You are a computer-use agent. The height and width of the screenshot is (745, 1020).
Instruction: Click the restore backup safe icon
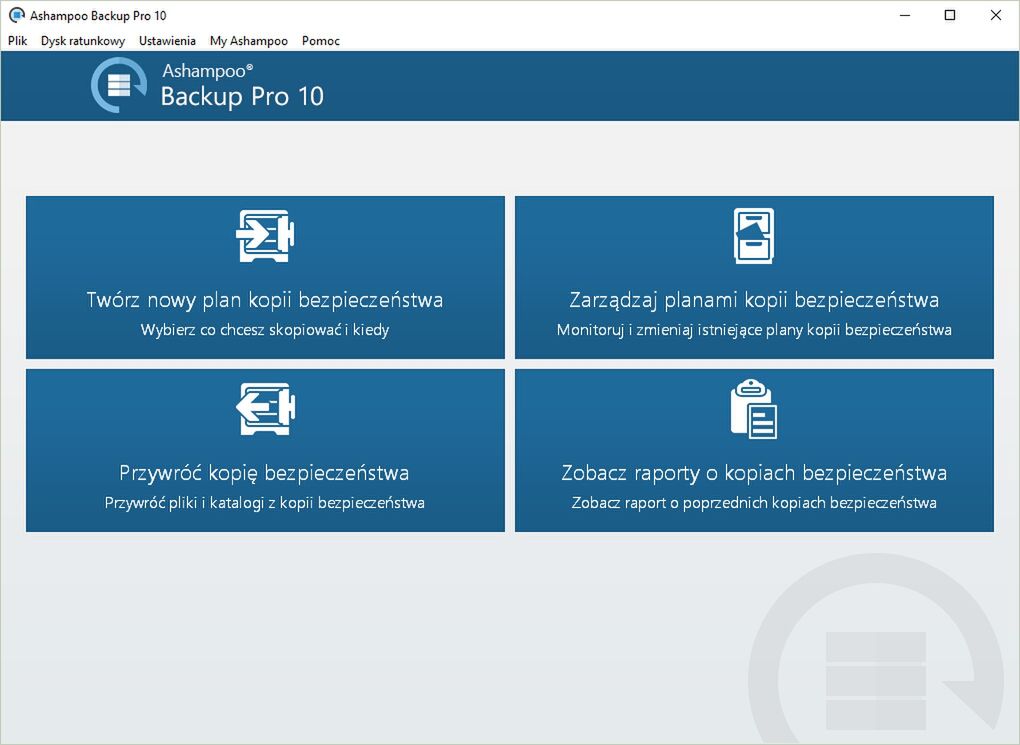pyautogui.click(x=265, y=409)
